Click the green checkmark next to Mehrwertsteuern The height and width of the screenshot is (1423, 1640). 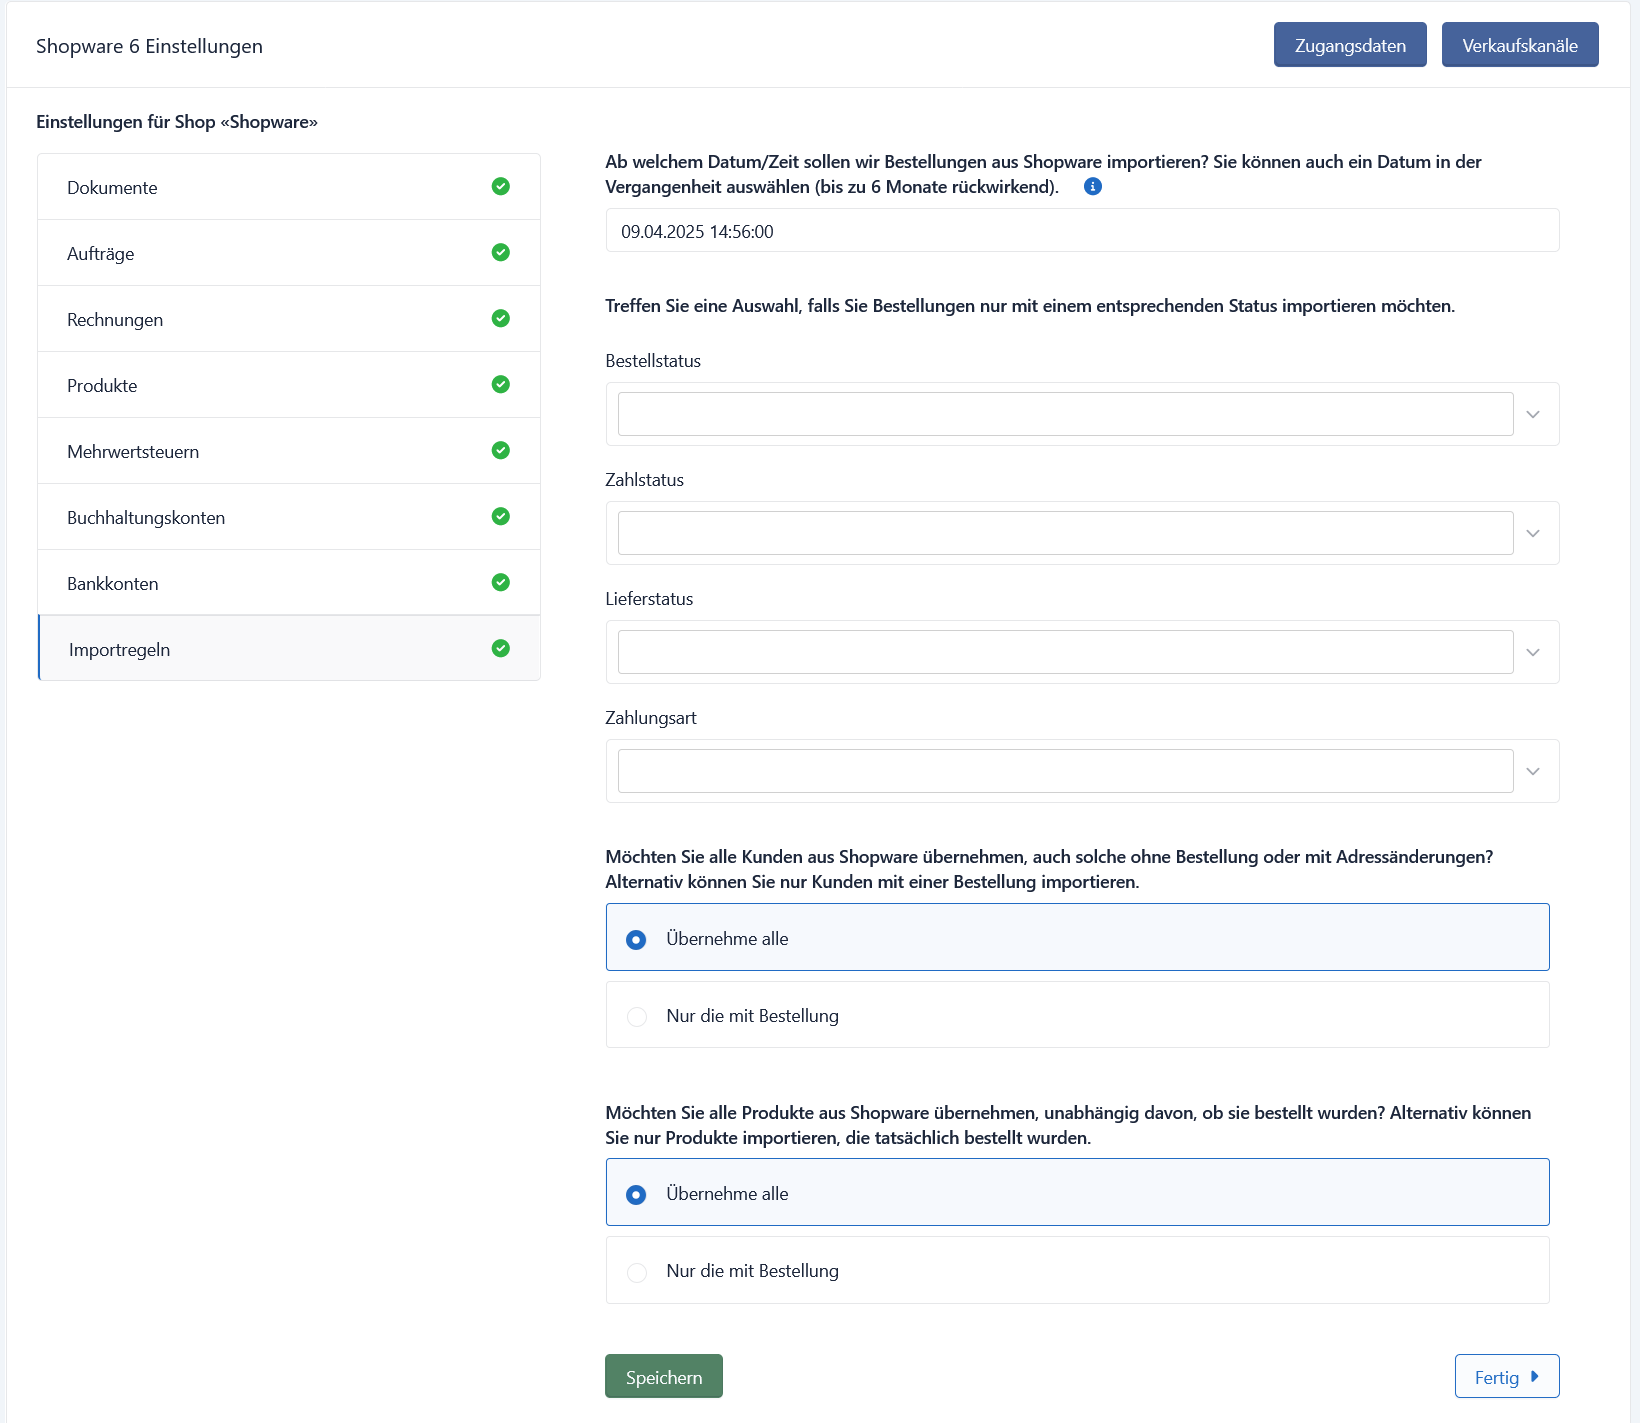(x=501, y=450)
